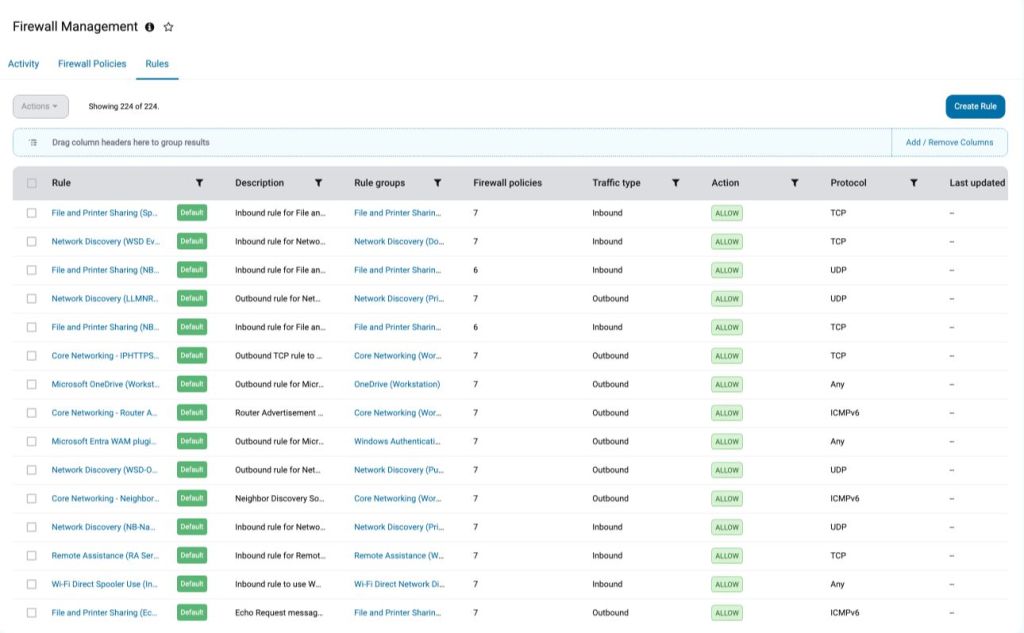Click Default badge on Remote Assistance row
Screen dimensions: 1024x633
[x=192, y=555]
